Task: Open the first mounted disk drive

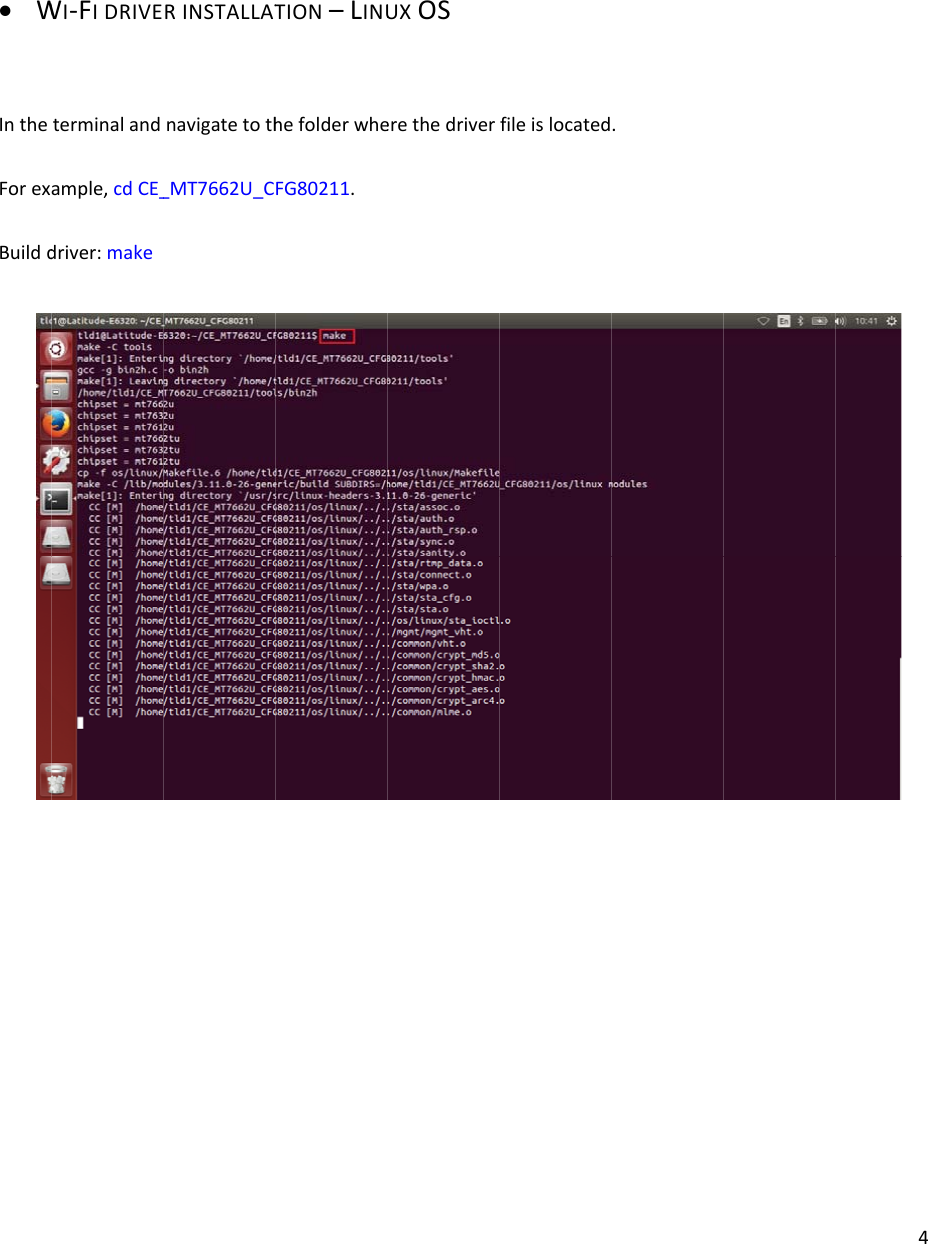Action: (56, 537)
